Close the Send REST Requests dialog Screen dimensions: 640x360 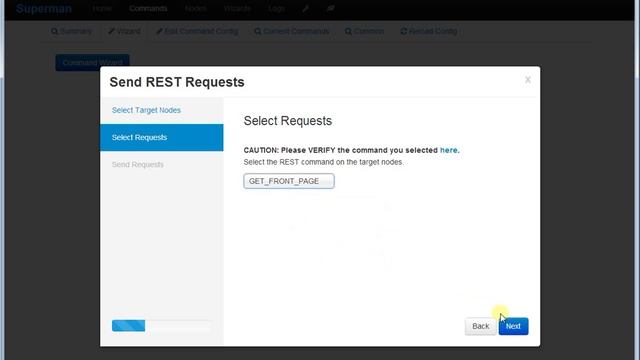pyautogui.click(x=528, y=80)
